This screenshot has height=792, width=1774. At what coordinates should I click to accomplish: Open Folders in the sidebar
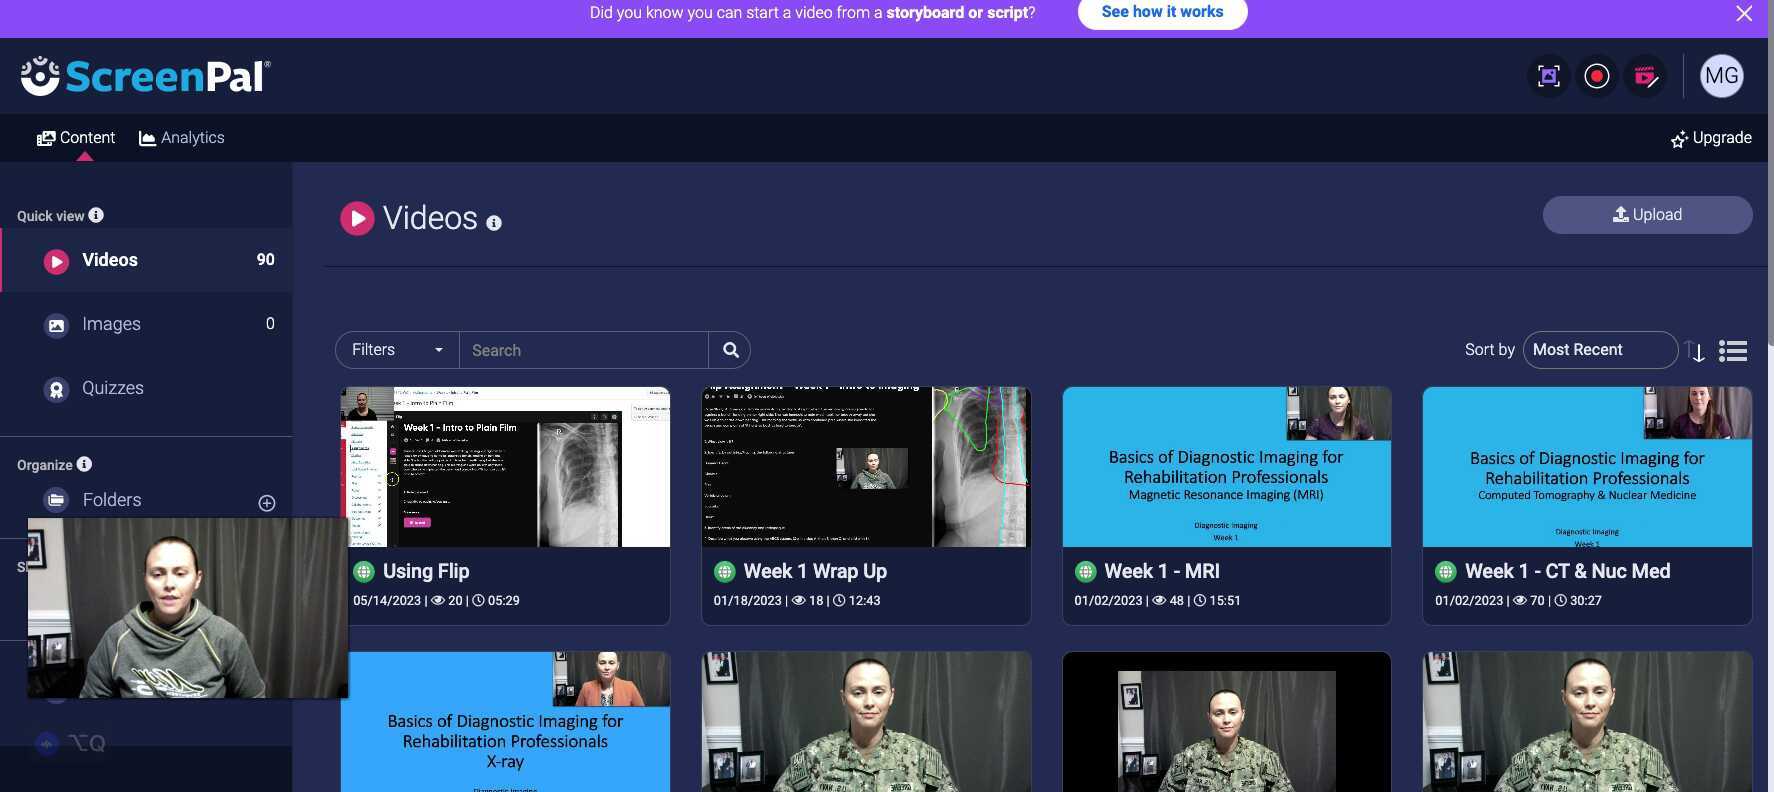(x=111, y=500)
